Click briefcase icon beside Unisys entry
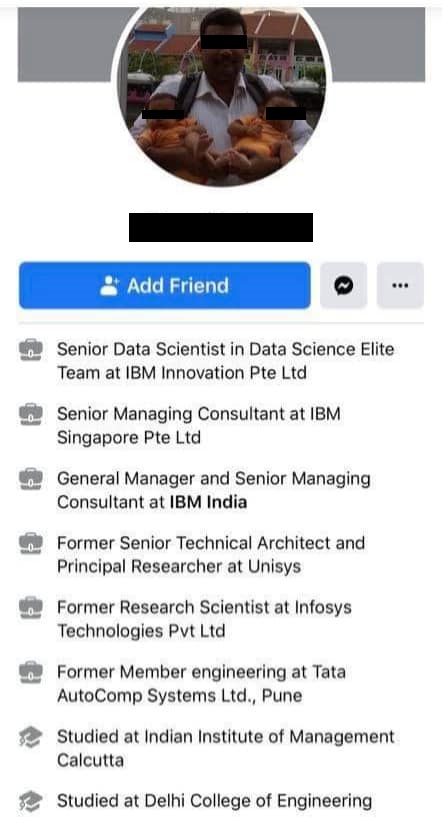The image size is (442, 817). 31,543
